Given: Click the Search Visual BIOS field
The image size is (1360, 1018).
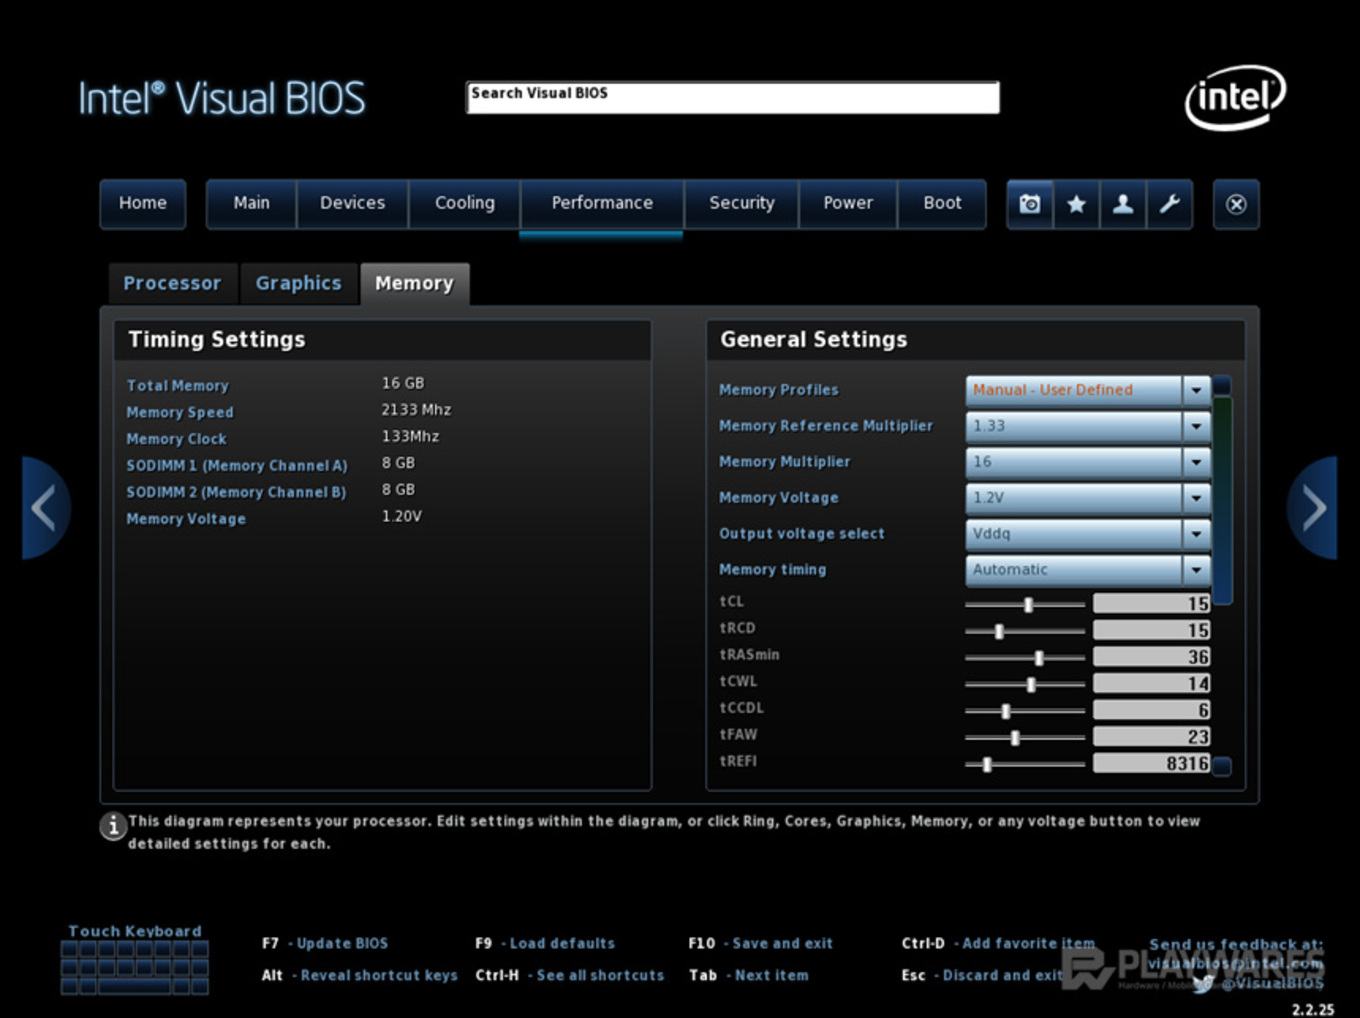Looking at the screenshot, I should click(733, 97).
